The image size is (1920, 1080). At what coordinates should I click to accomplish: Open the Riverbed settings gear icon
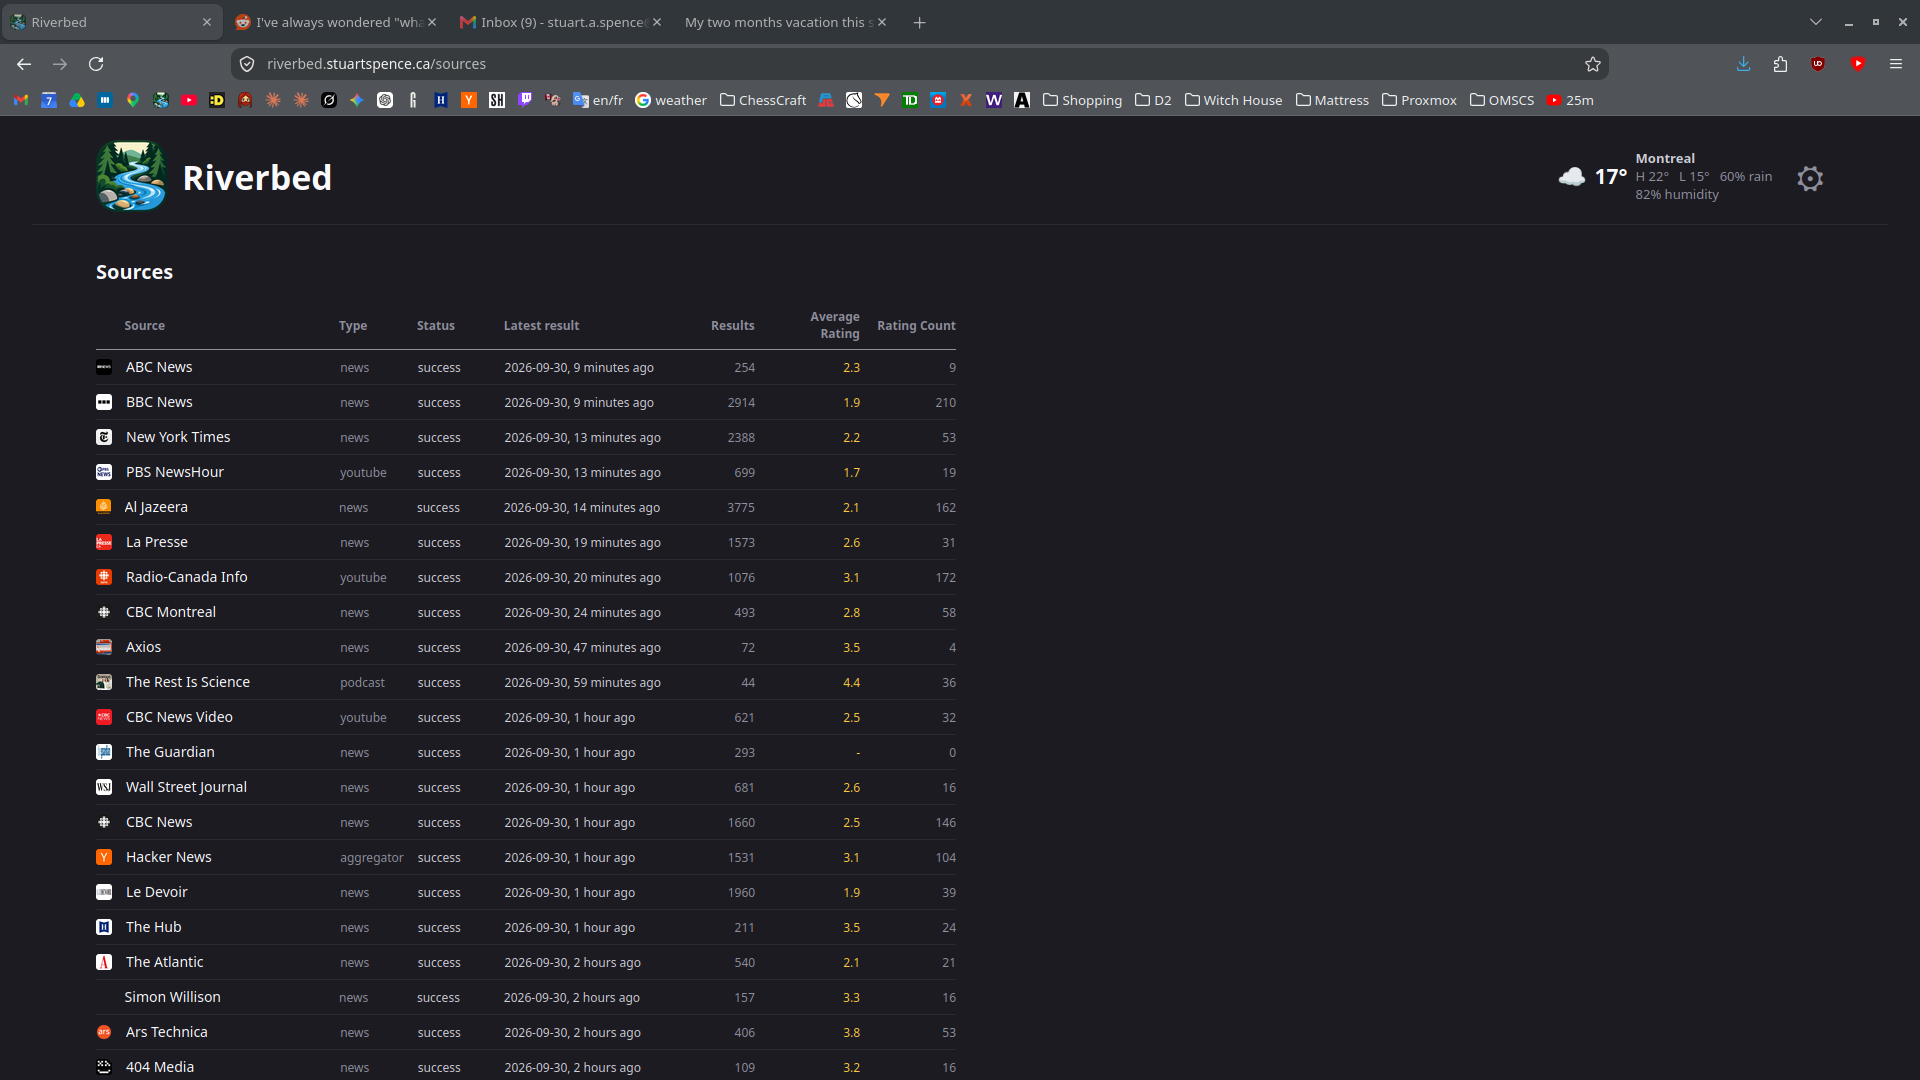point(1809,178)
